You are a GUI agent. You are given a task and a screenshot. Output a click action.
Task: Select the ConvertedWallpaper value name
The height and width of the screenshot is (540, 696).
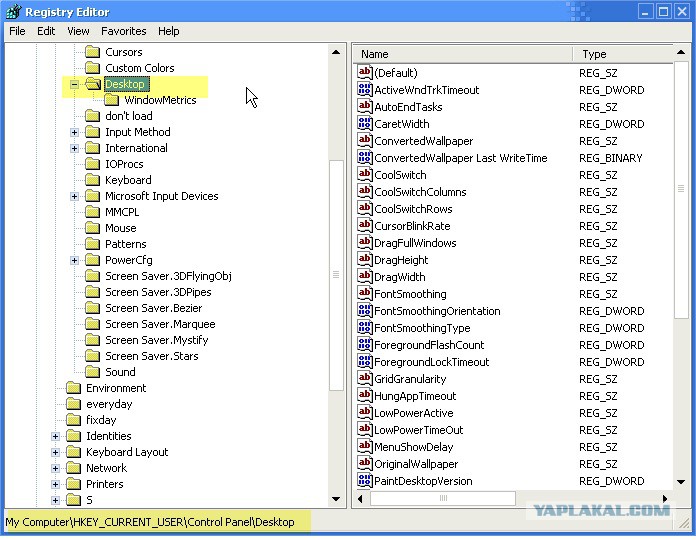pos(423,141)
